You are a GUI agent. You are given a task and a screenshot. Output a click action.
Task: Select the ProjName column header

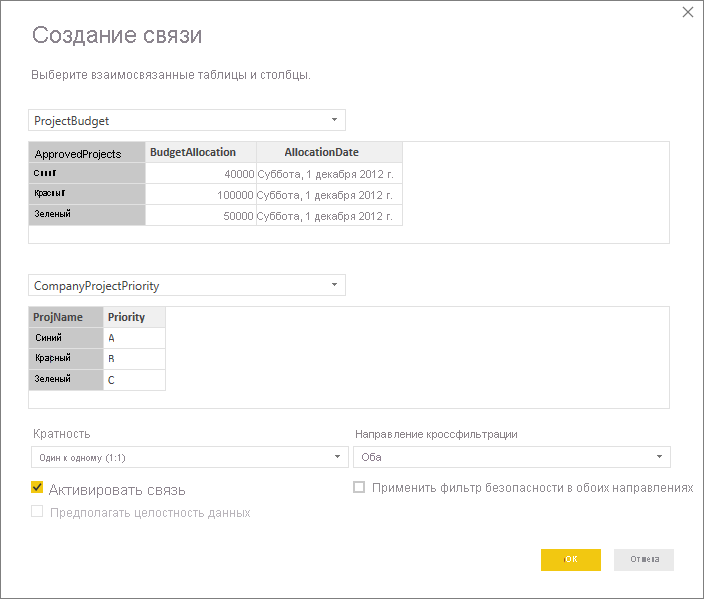(66, 317)
